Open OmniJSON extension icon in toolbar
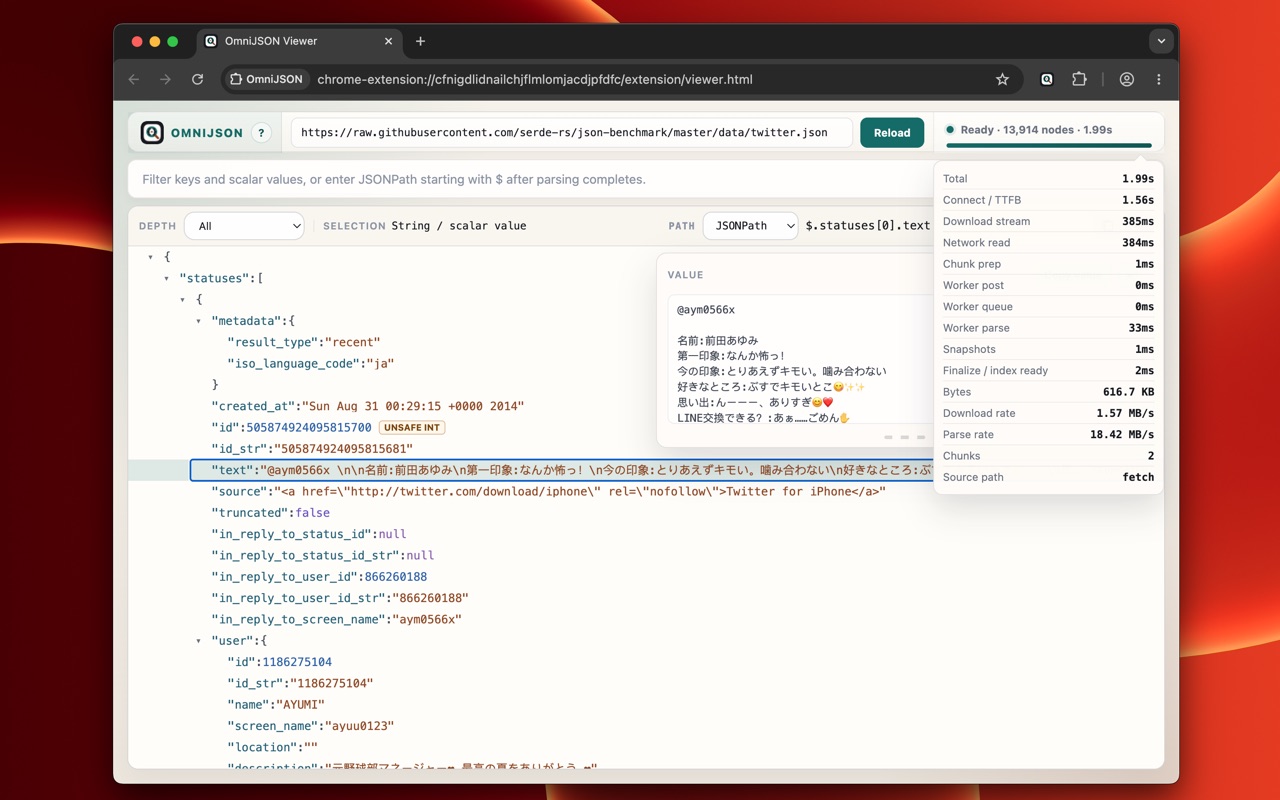Viewport: 1280px width, 800px height. click(x=1046, y=79)
